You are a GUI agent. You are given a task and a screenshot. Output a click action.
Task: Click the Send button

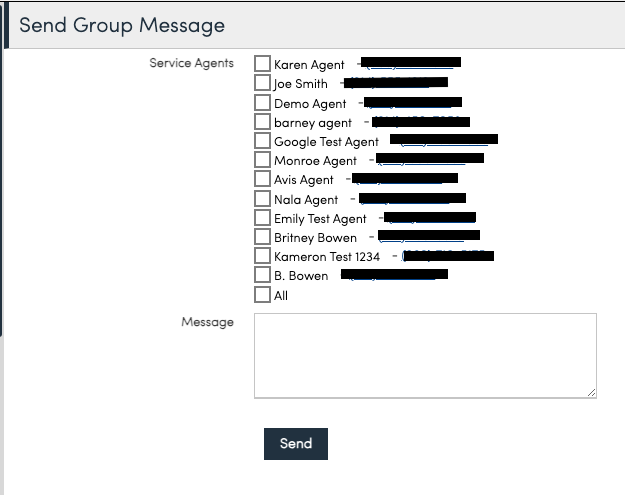296,444
